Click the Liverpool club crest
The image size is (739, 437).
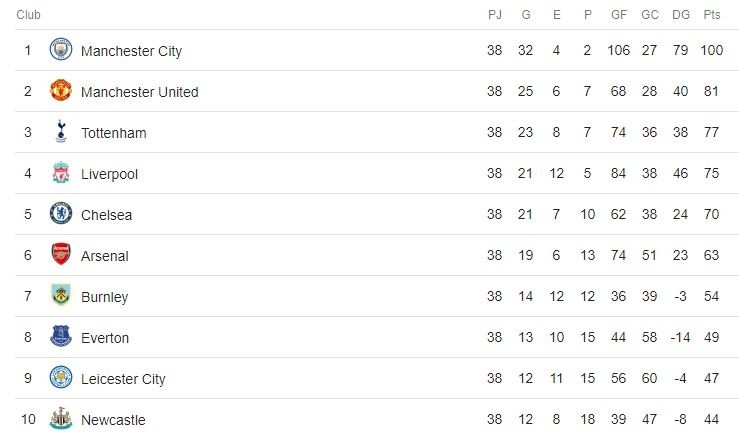point(61,173)
